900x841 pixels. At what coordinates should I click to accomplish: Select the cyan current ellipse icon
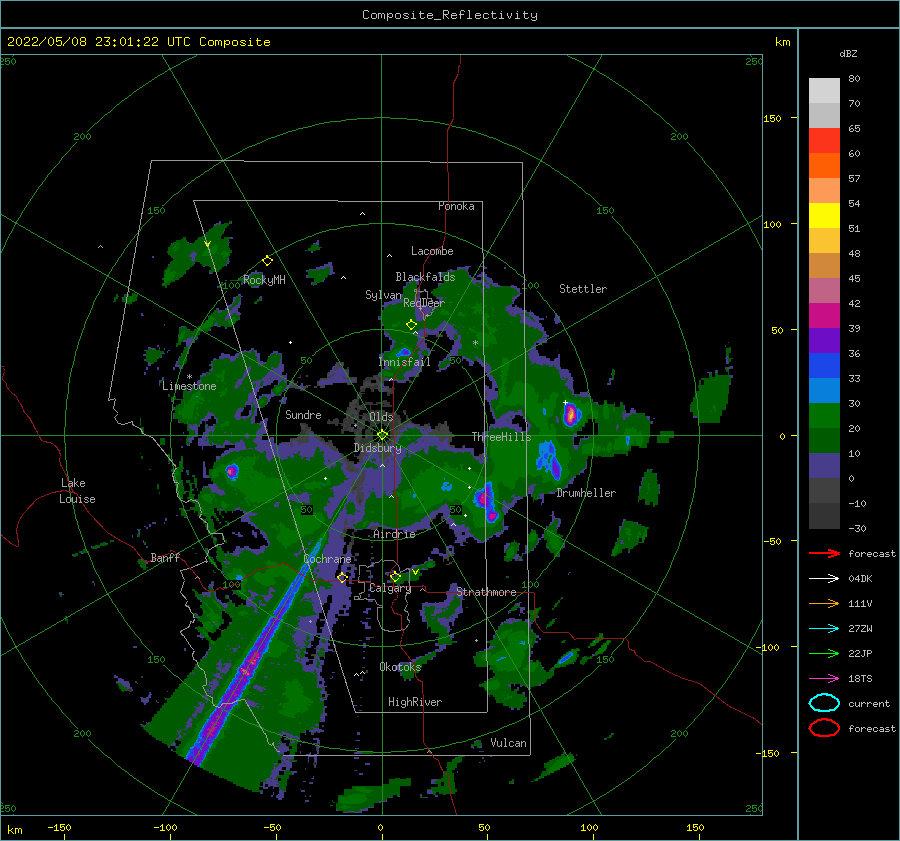pos(824,703)
